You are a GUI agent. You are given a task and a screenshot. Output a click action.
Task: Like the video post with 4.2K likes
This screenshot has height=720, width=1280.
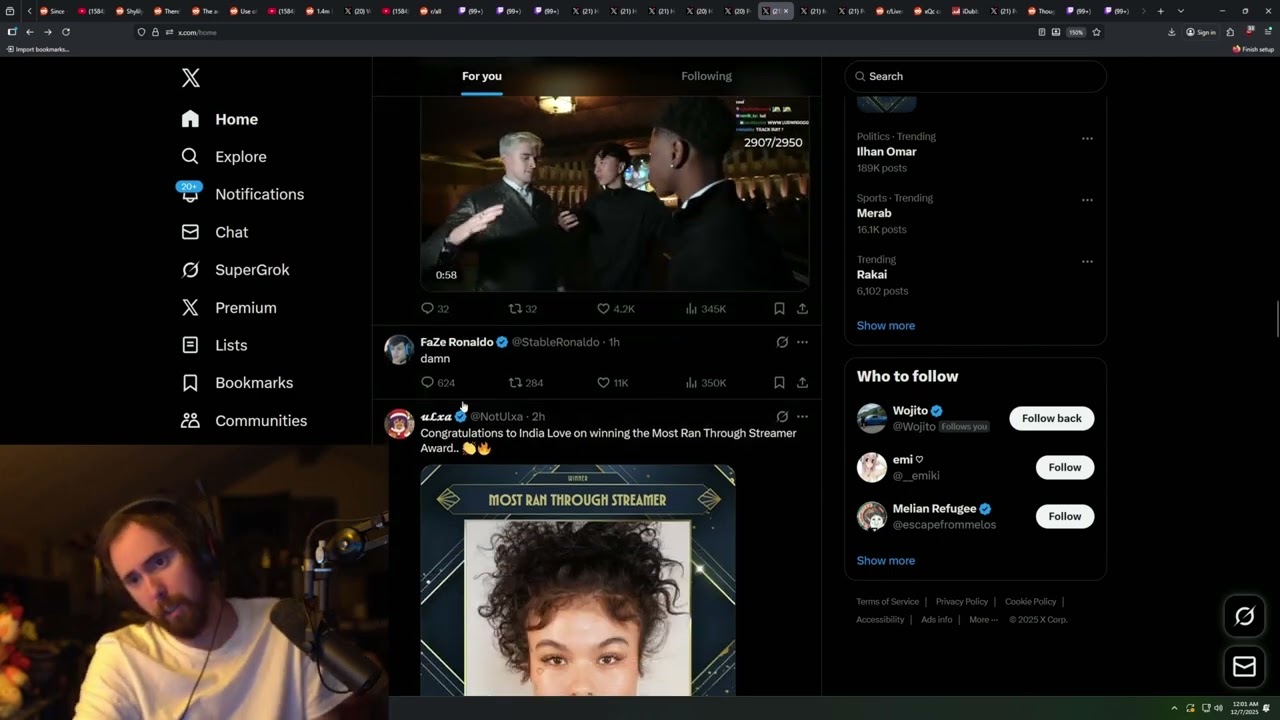[x=616, y=309]
